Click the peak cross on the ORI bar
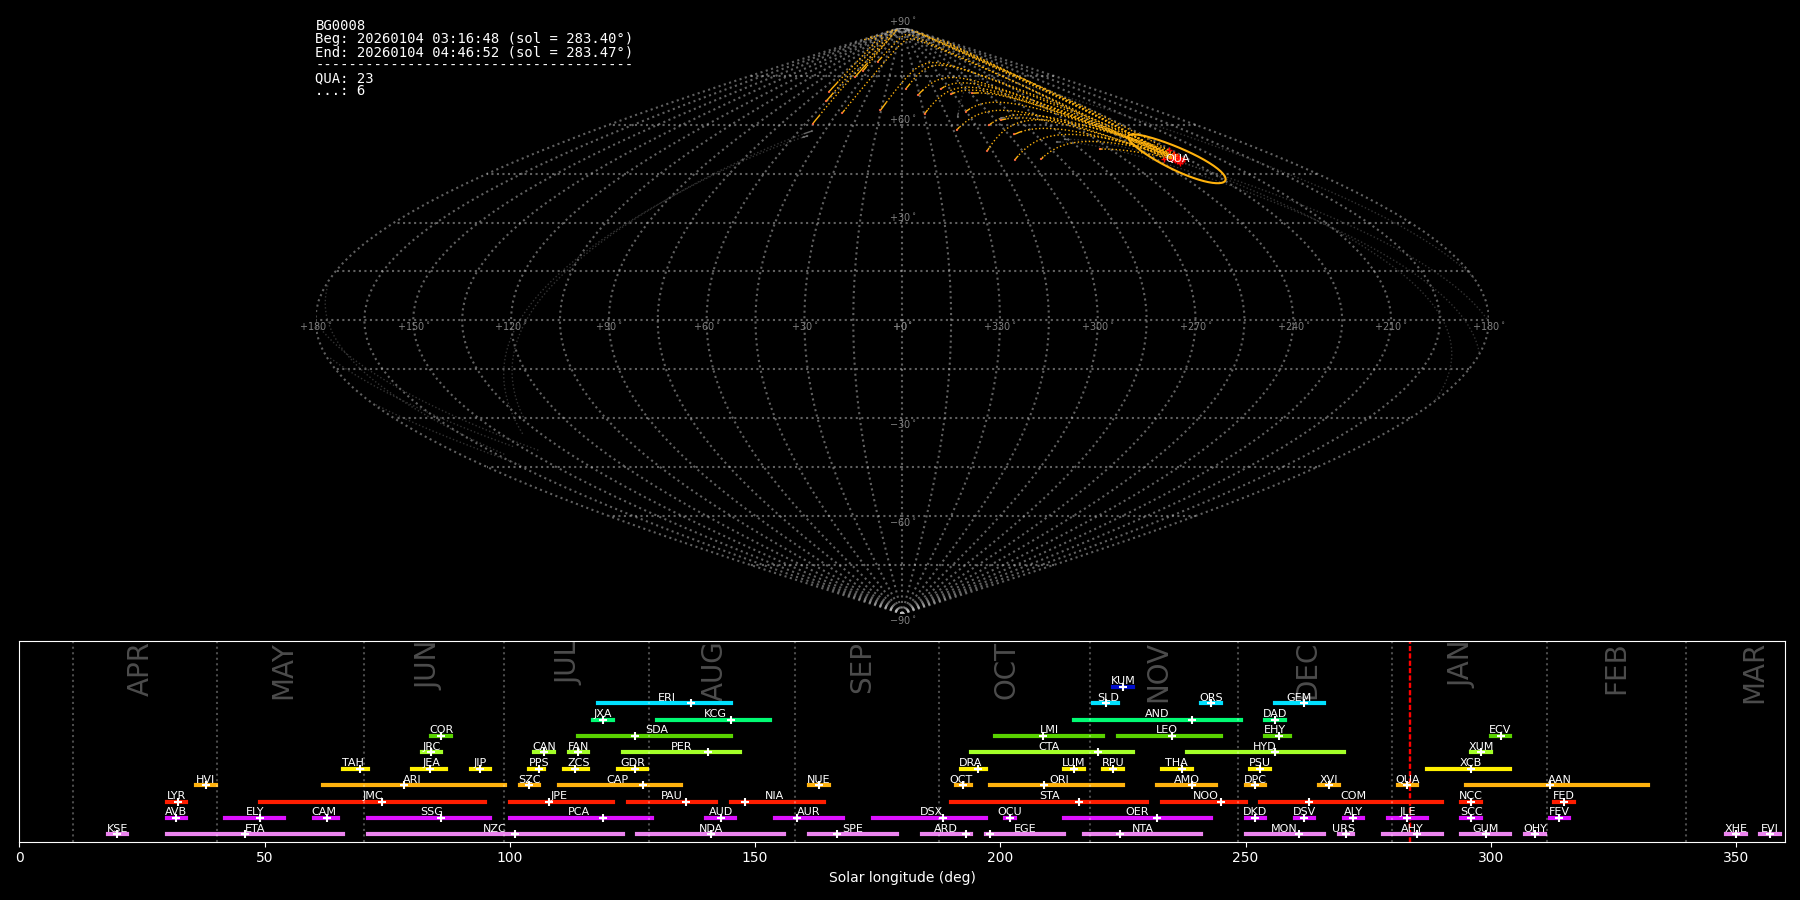Viewport: 1800px width, 900px height. 1044,785
